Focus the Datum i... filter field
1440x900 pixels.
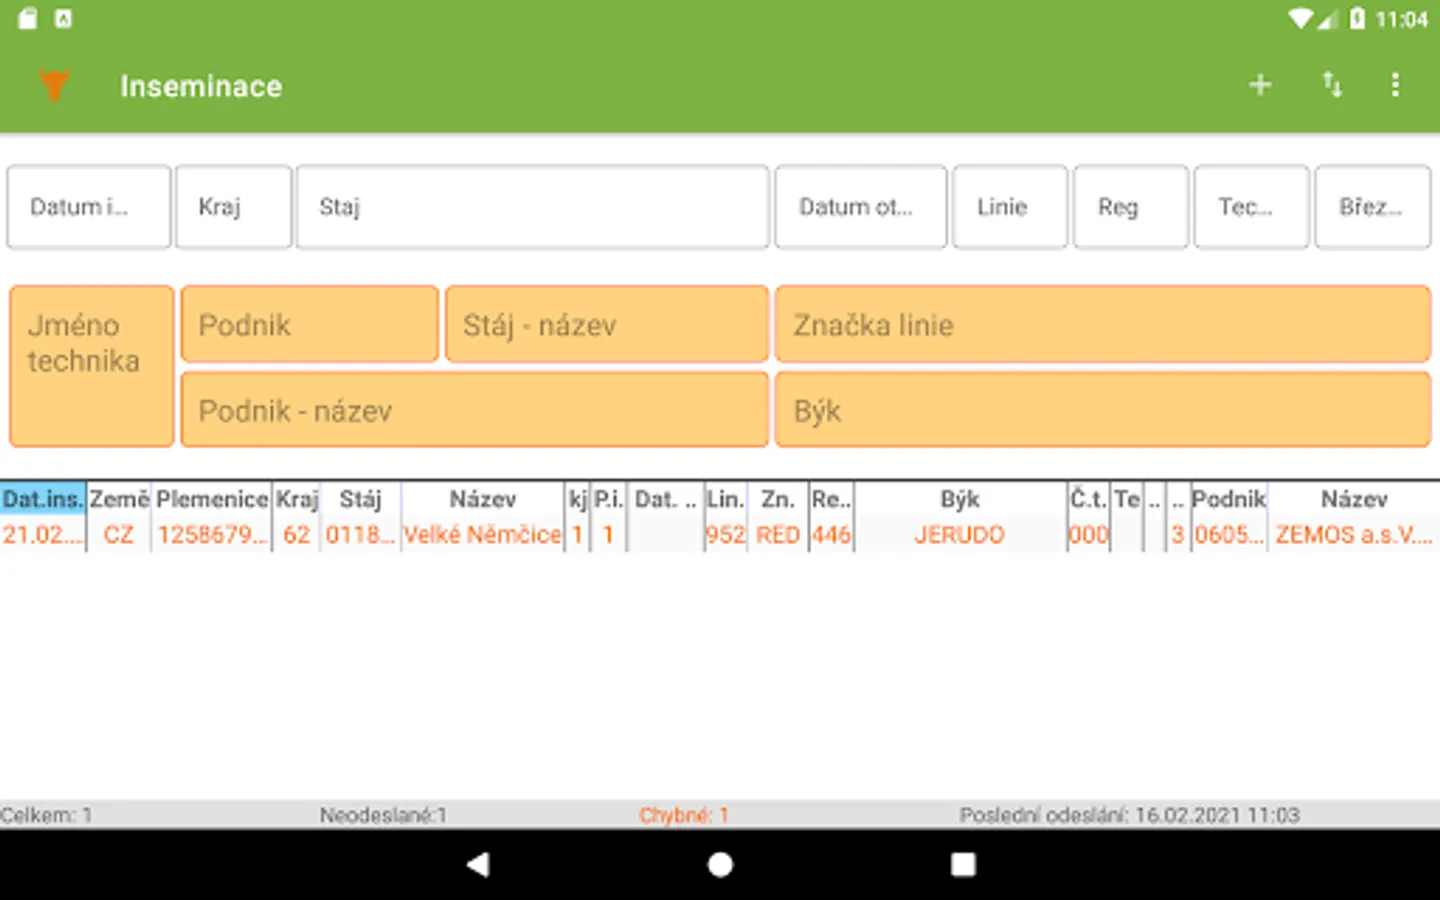[x=89, y=207]
